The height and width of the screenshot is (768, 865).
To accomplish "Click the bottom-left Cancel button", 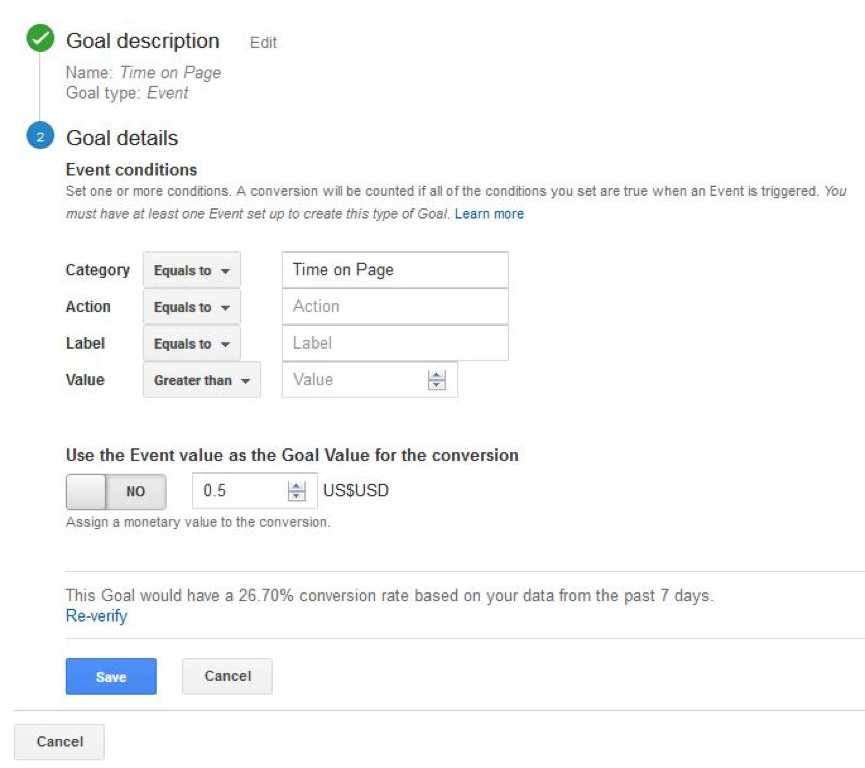I will (59, 741).
